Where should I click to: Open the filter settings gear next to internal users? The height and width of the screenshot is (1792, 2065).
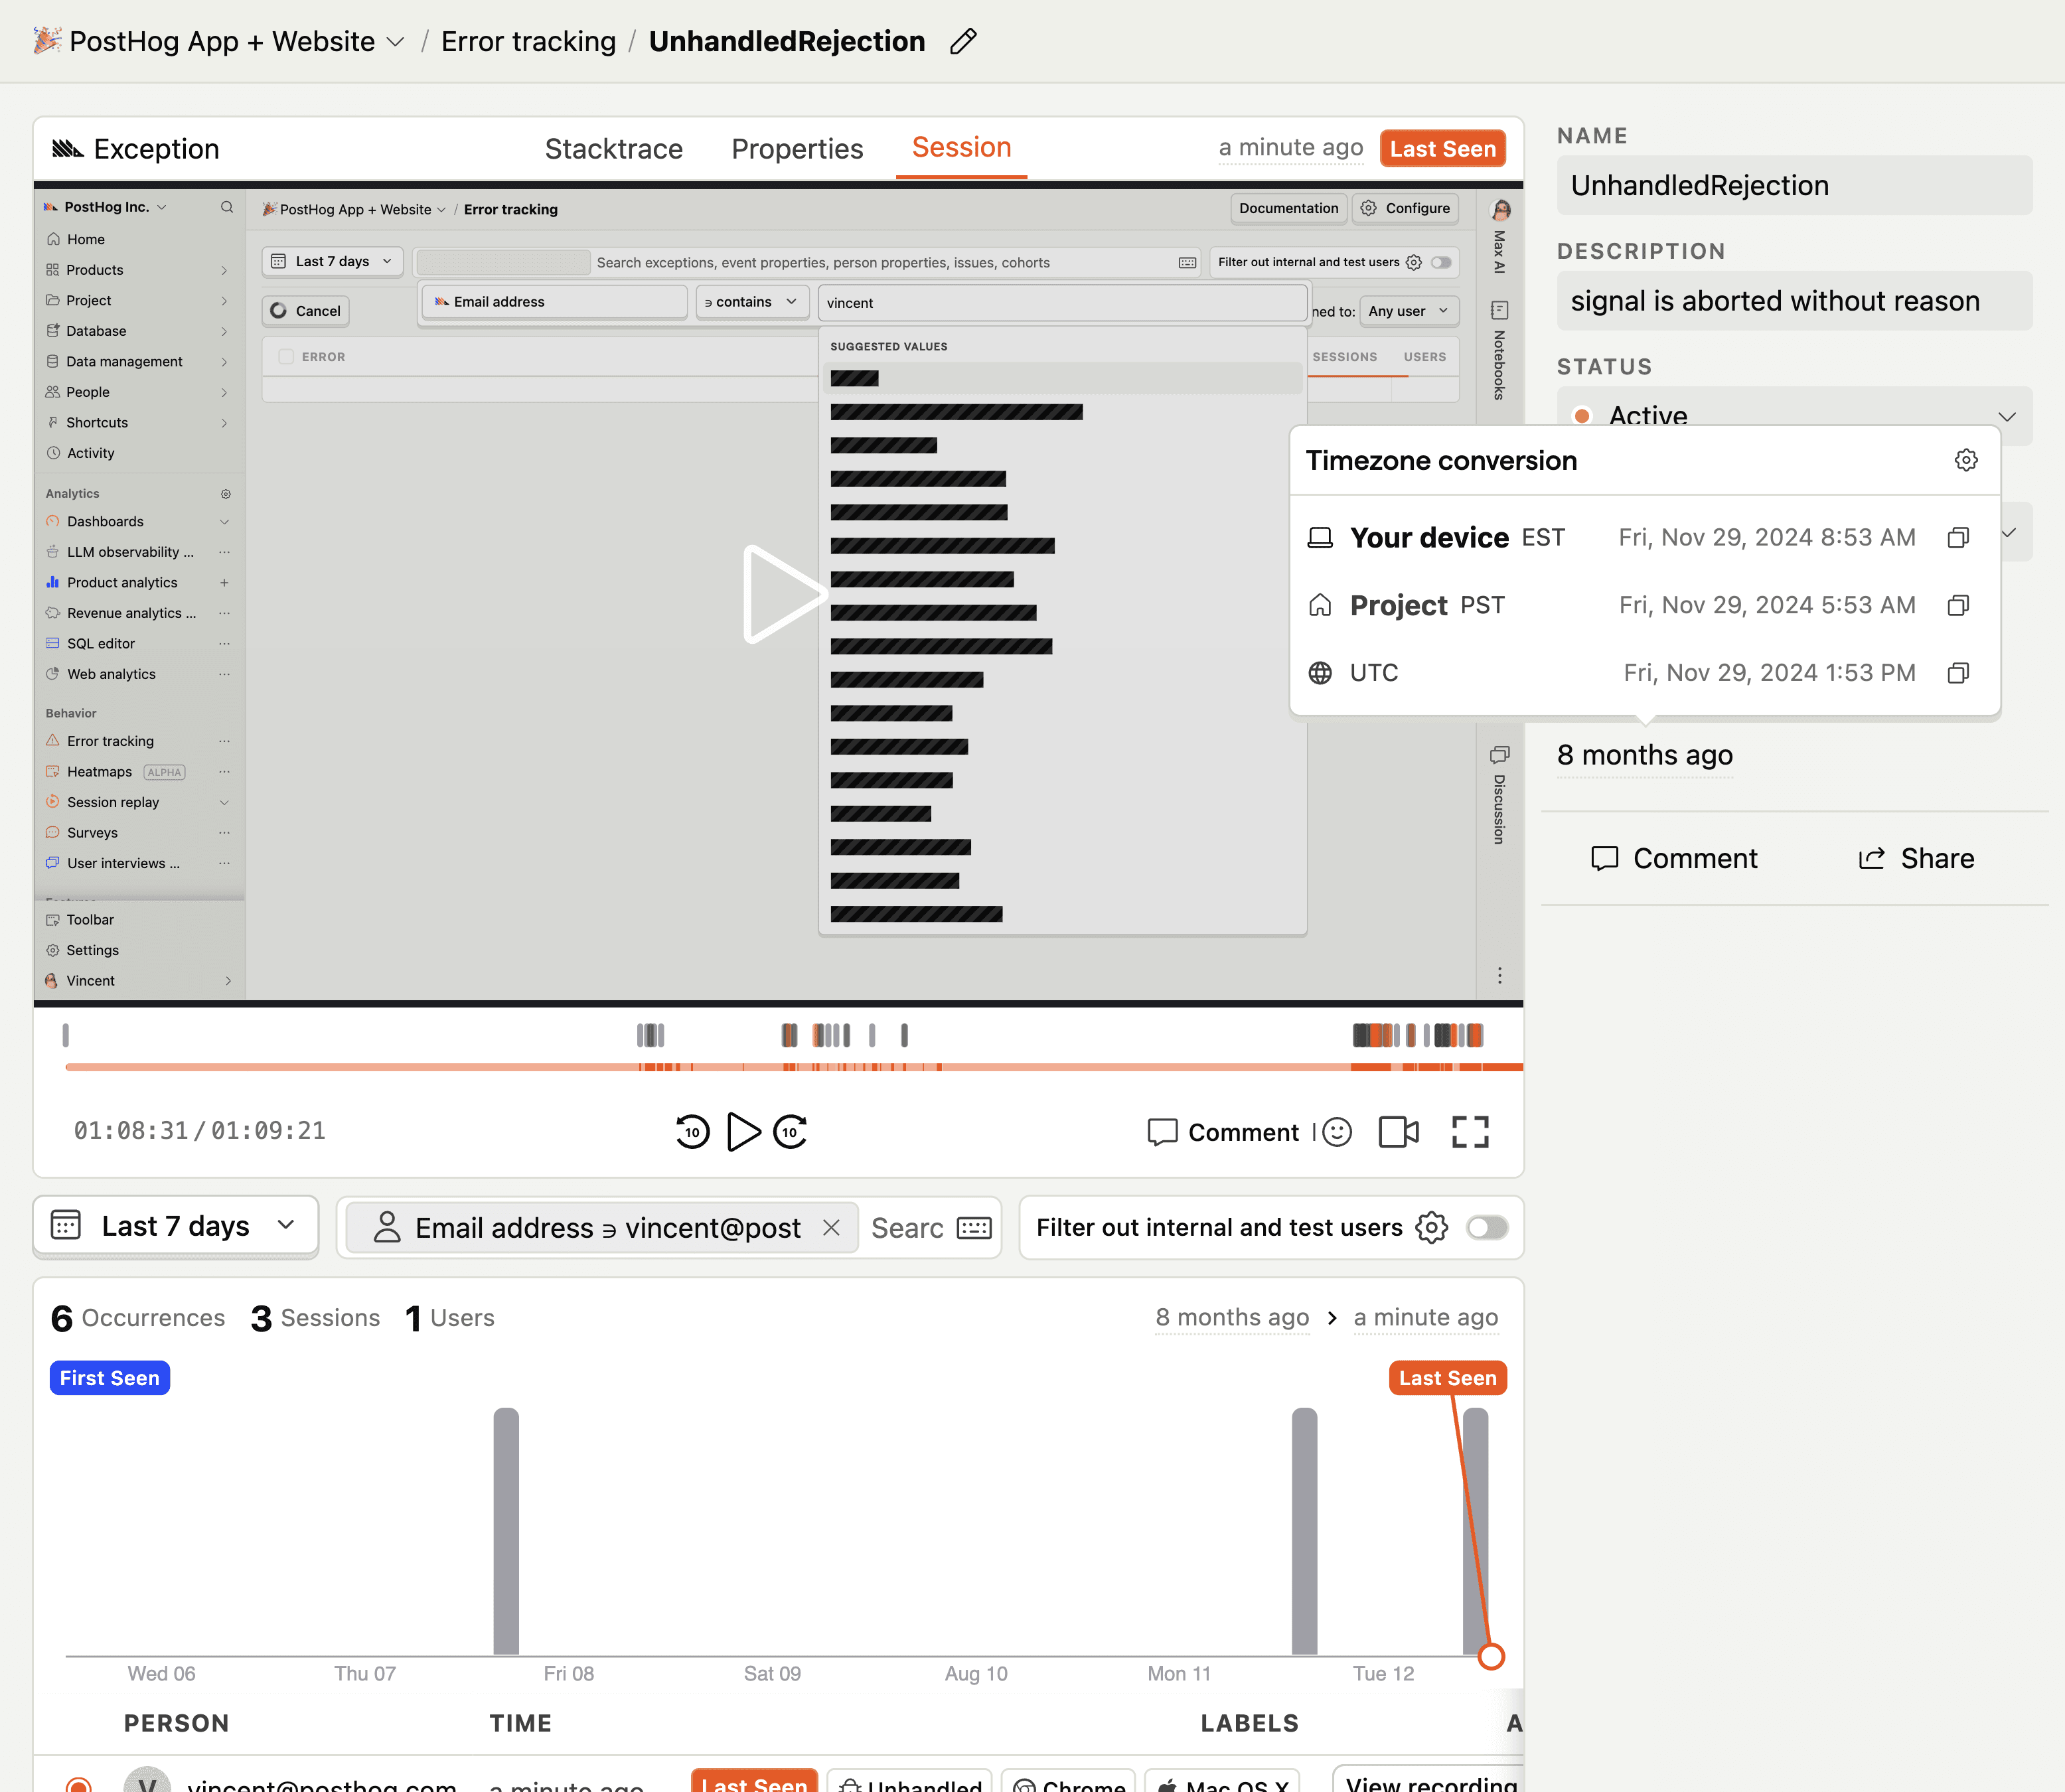point(1431,1227)
